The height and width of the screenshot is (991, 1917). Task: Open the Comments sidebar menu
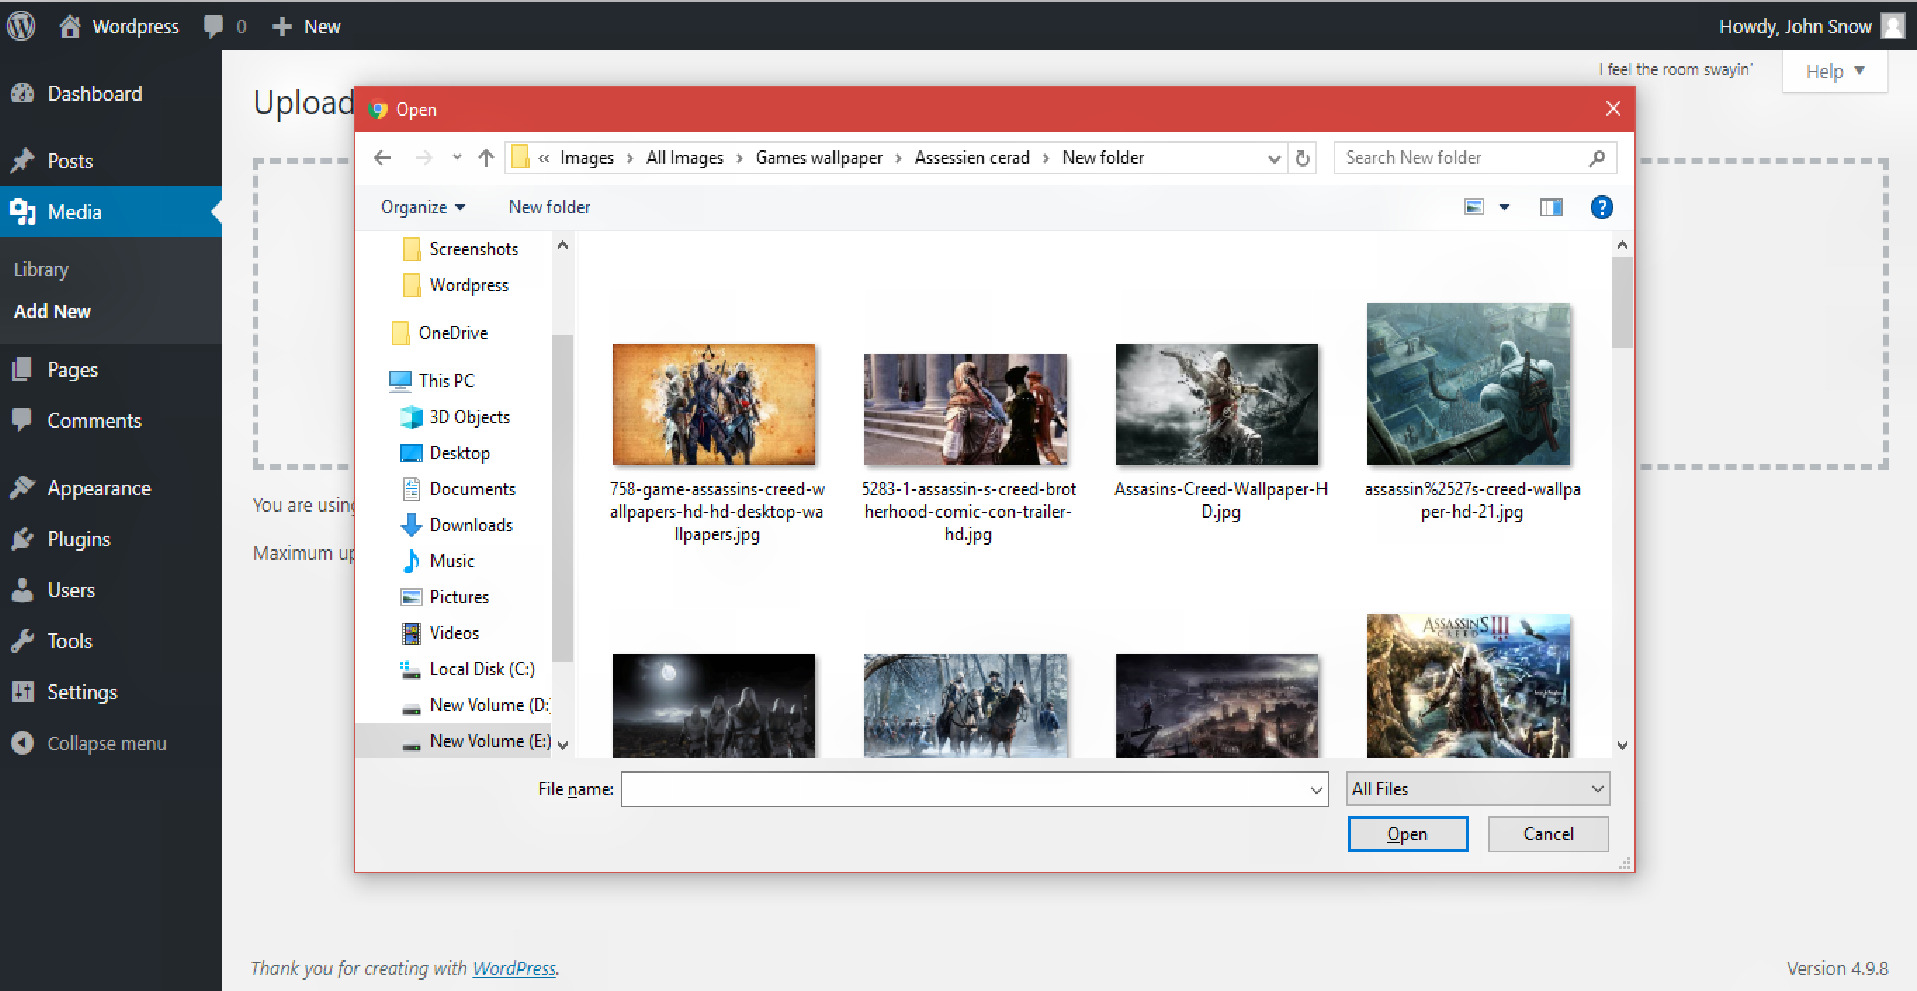(94, 421)
